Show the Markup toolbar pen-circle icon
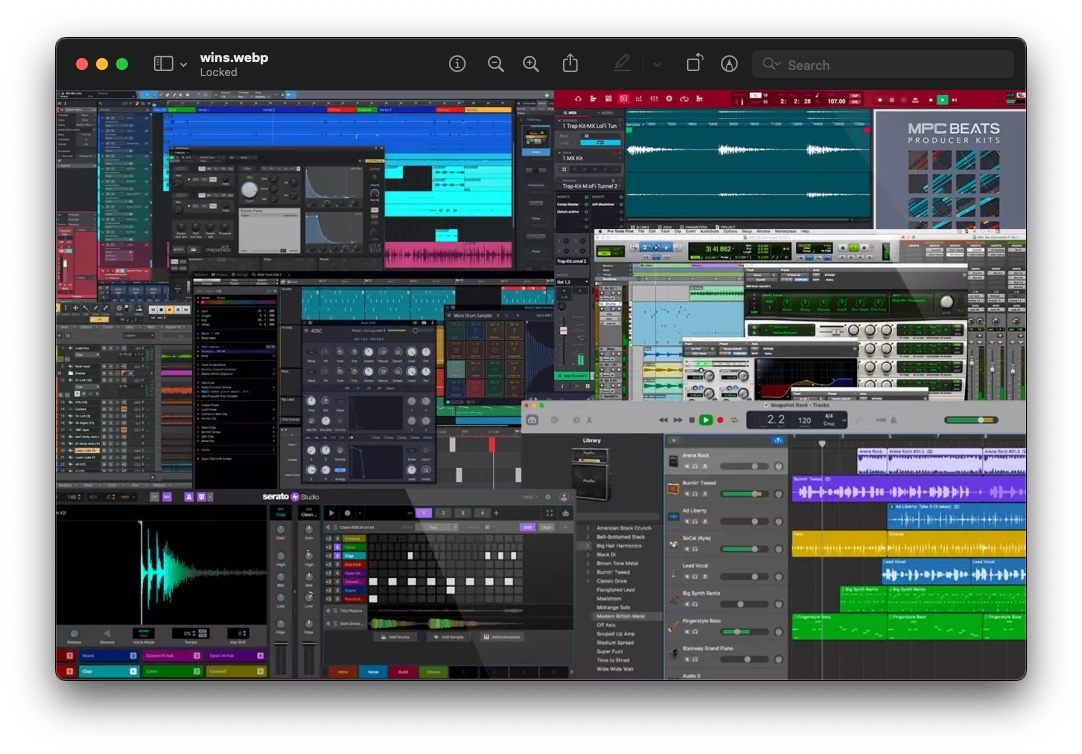The height and width of the screenshot is (754, 1082). (x=730, y=64)
